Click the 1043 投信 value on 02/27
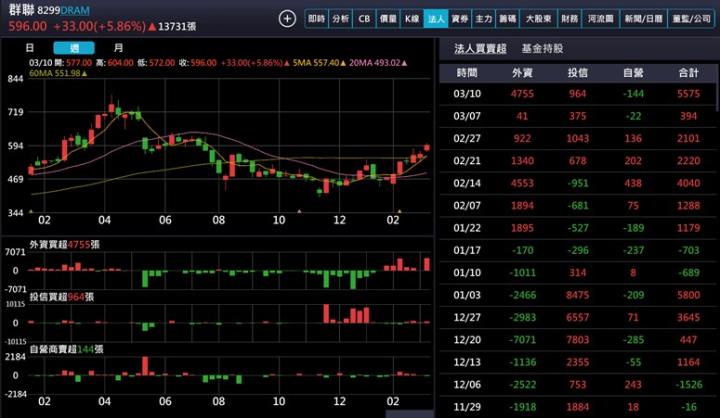The width and height of the screenshot is (720, 418). click(x=578, y=139)
